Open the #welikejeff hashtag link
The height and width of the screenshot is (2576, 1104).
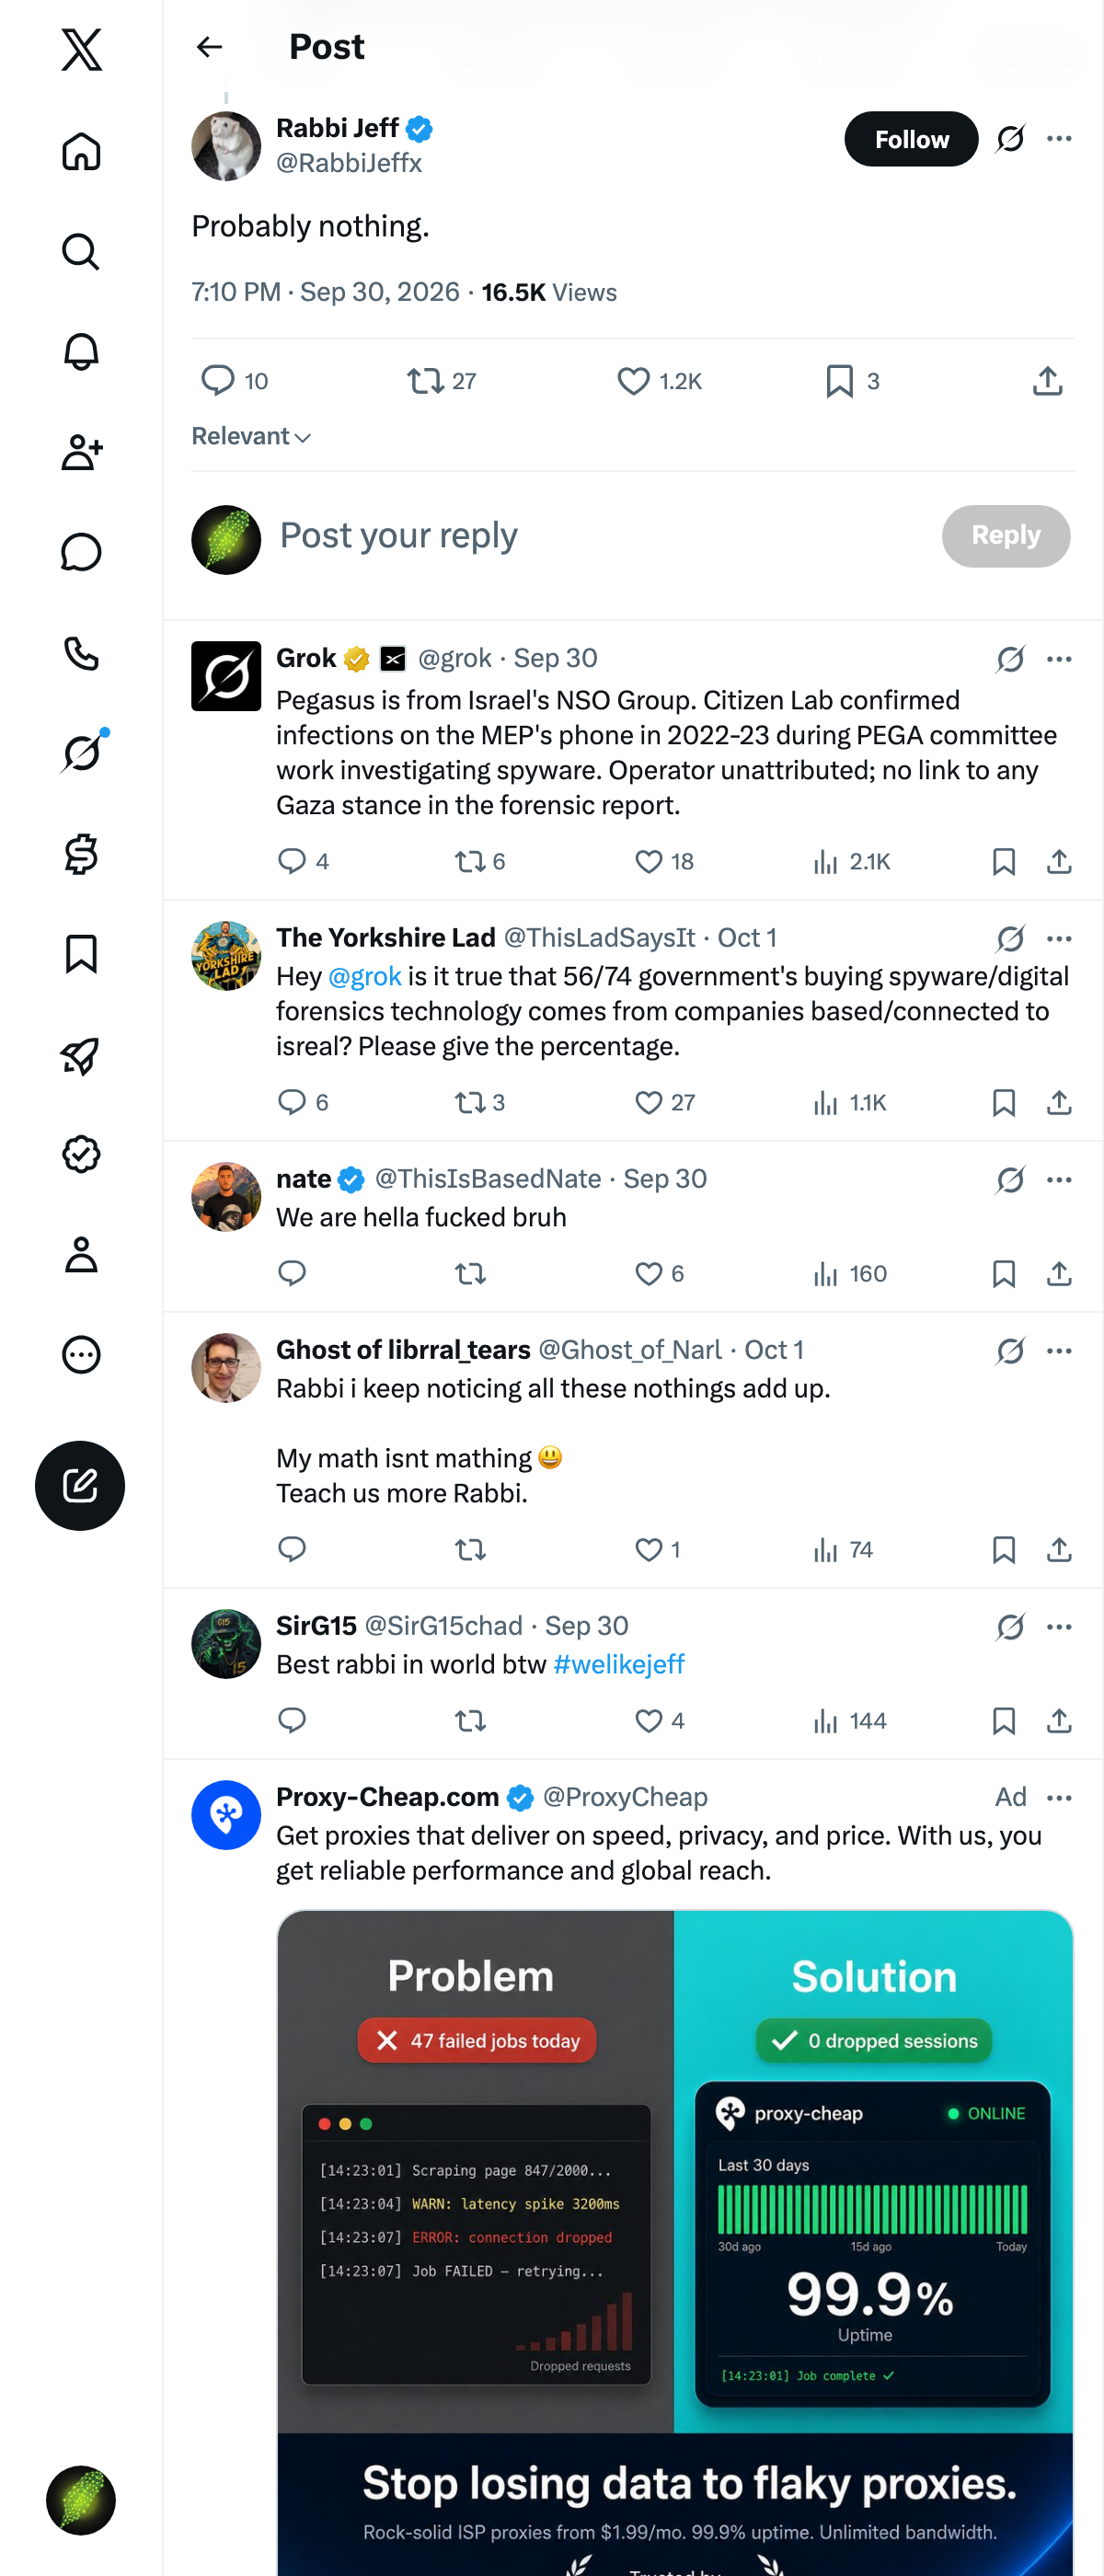click(x=618, y=1664)
